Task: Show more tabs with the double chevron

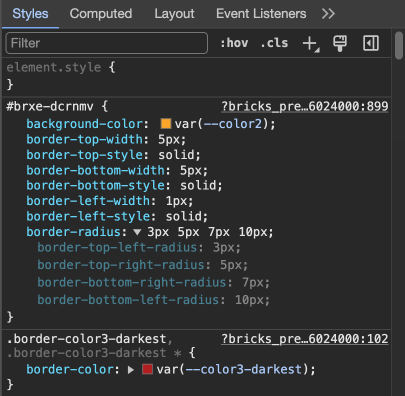Action: click(x=328, y=14)
